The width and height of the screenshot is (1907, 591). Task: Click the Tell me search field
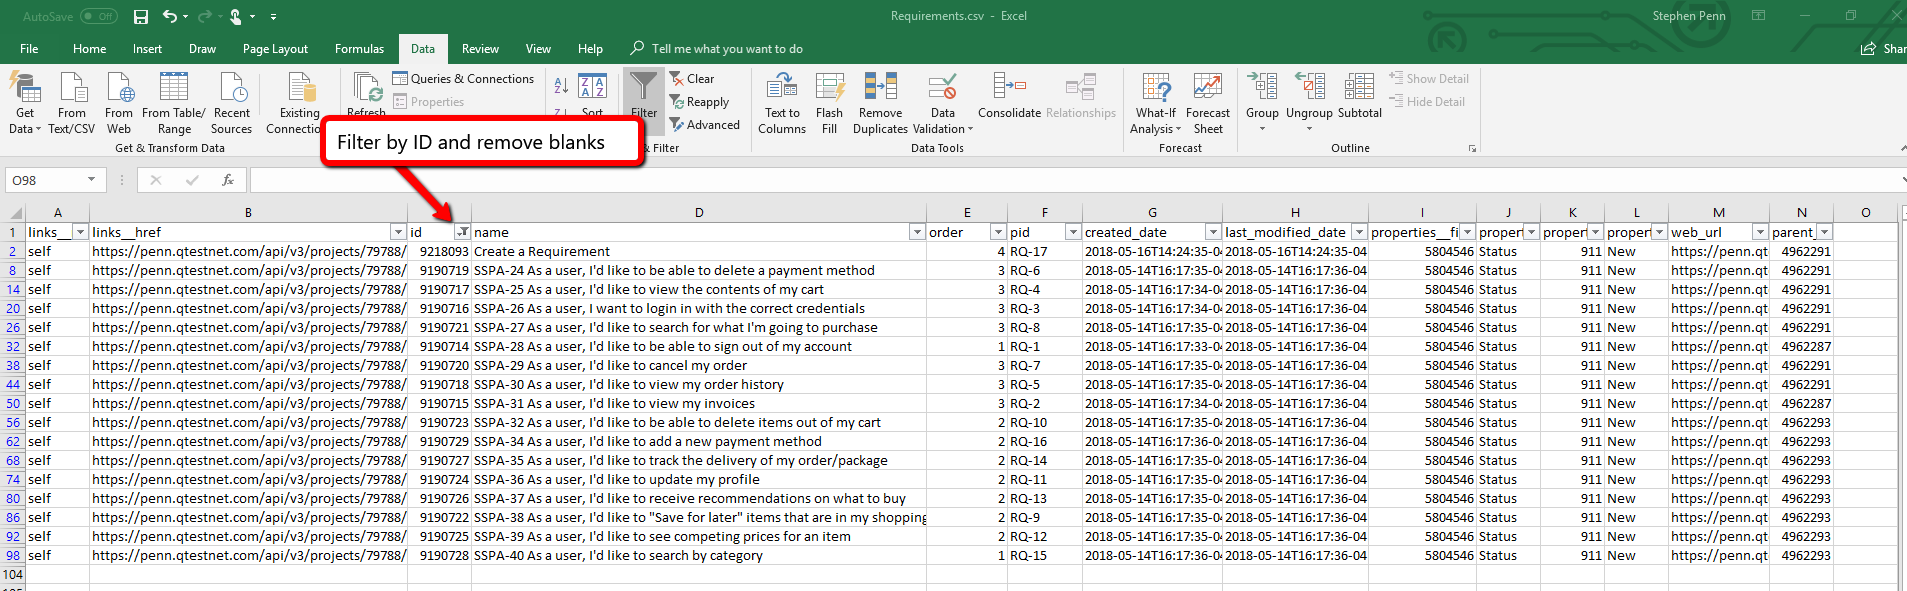[727, 48]
